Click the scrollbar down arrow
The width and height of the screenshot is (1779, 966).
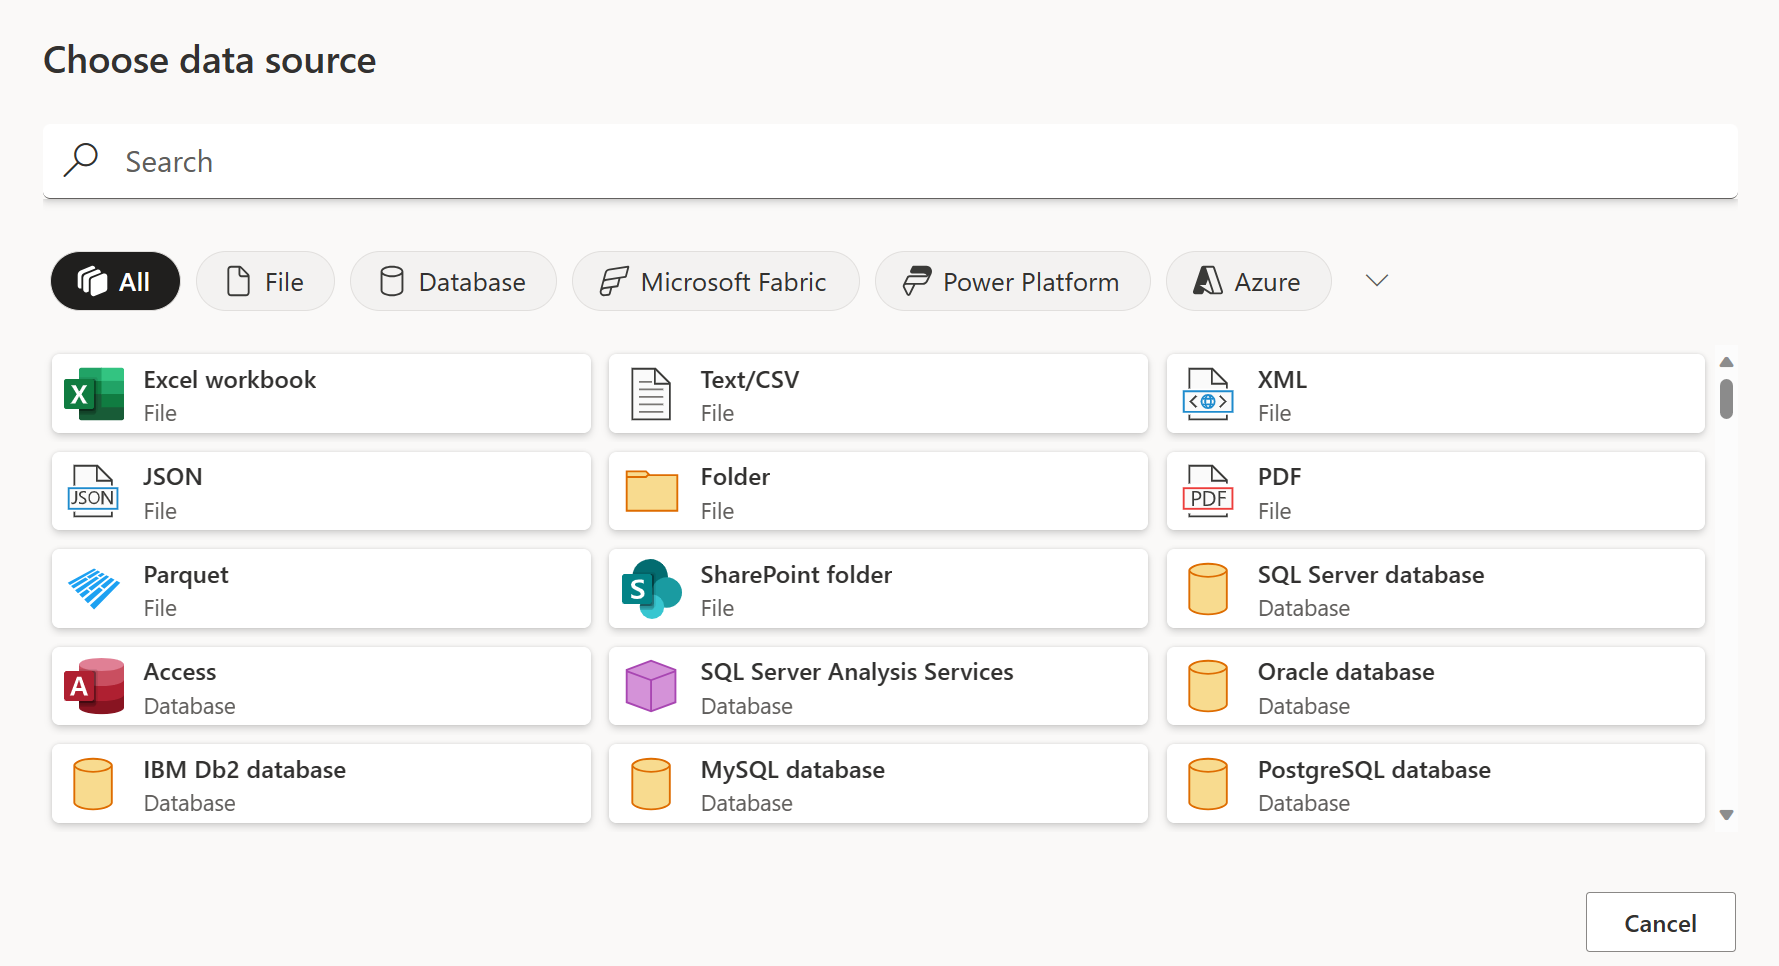click(x=1726, y=815)
